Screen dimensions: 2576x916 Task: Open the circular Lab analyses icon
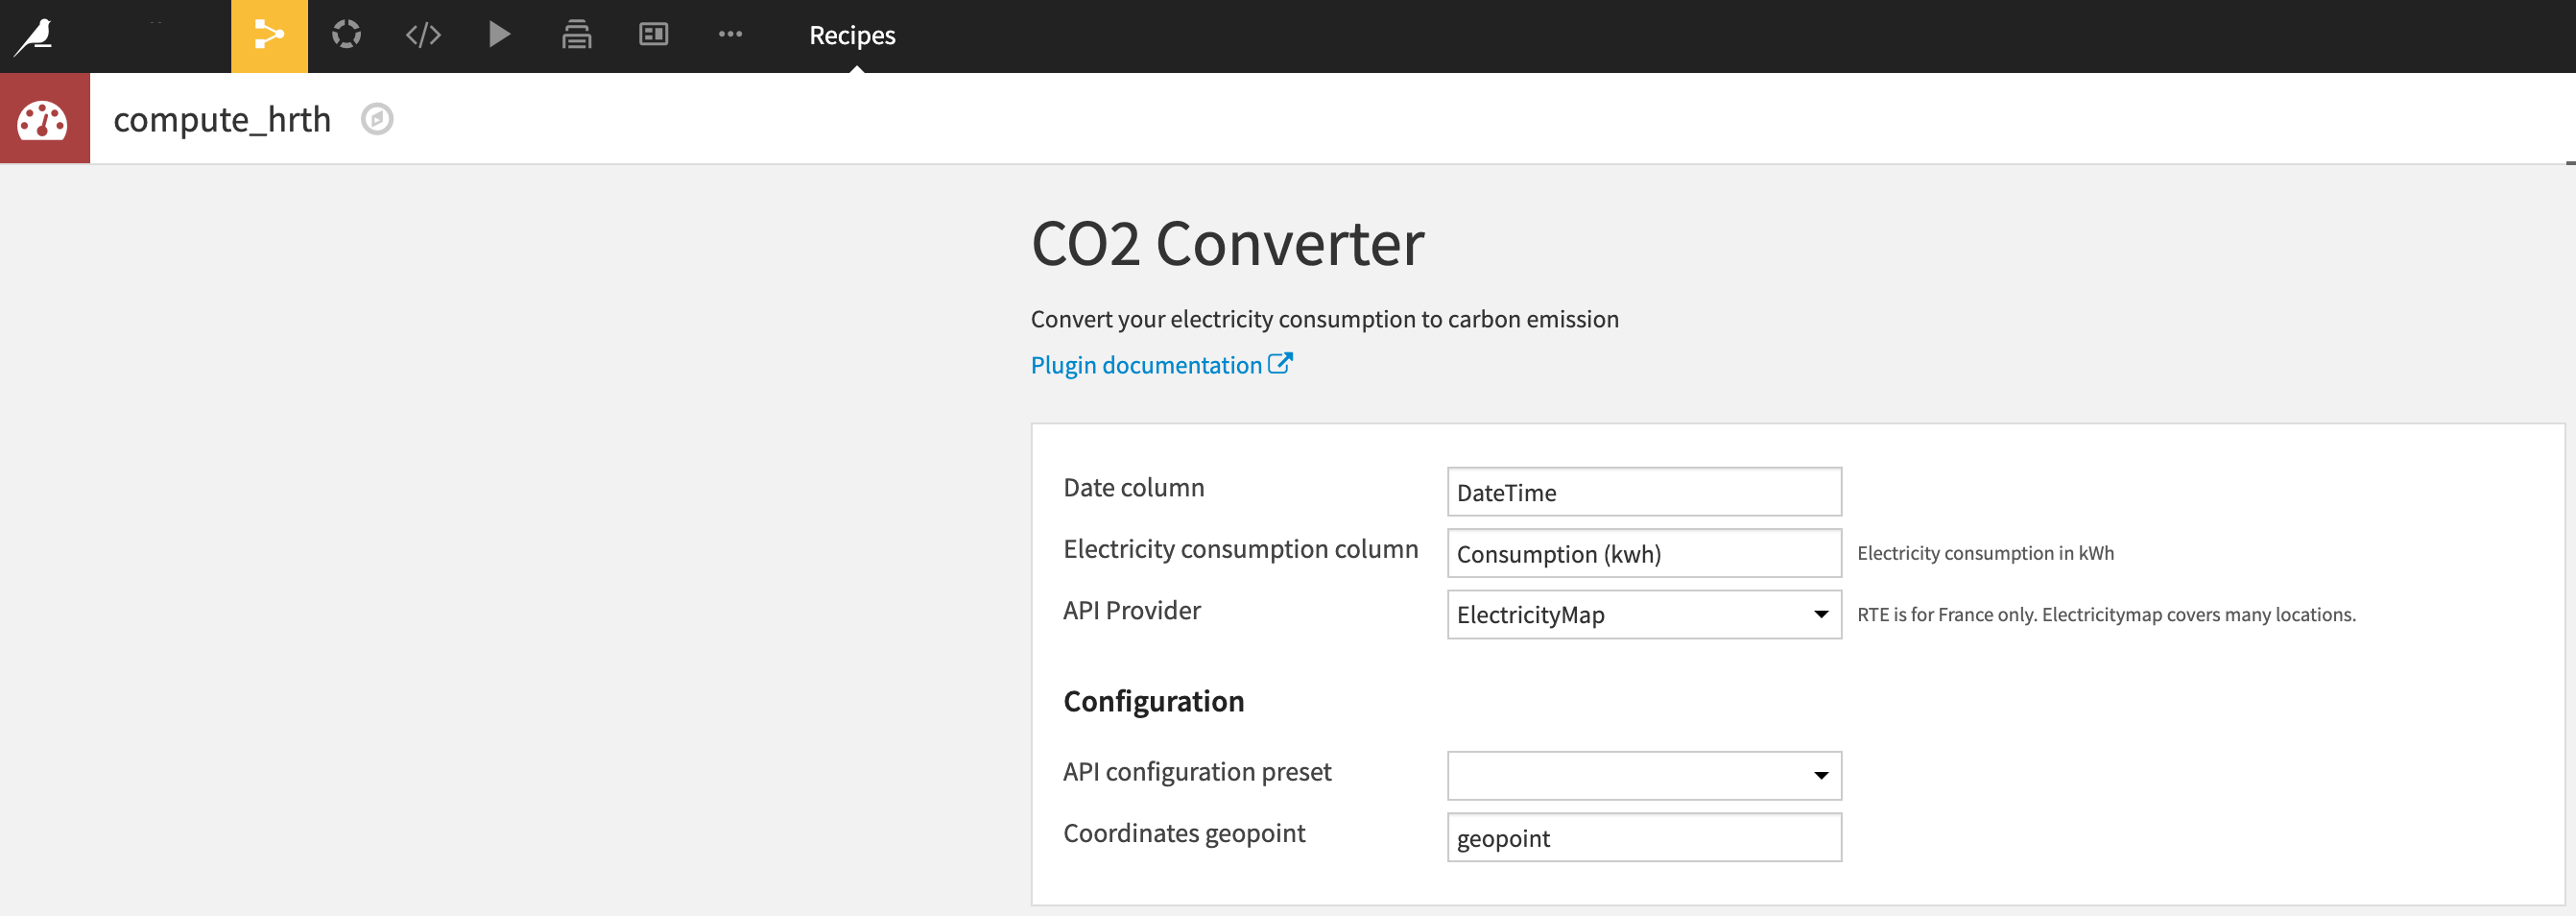(x=346, y=36)
